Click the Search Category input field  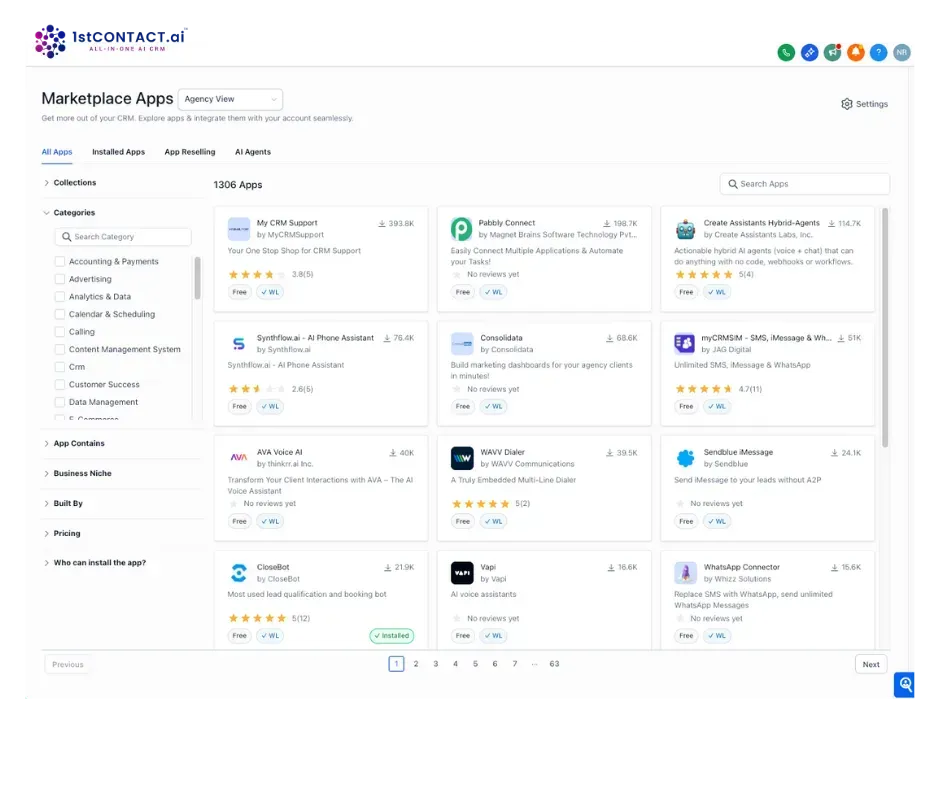pos(123,237)
